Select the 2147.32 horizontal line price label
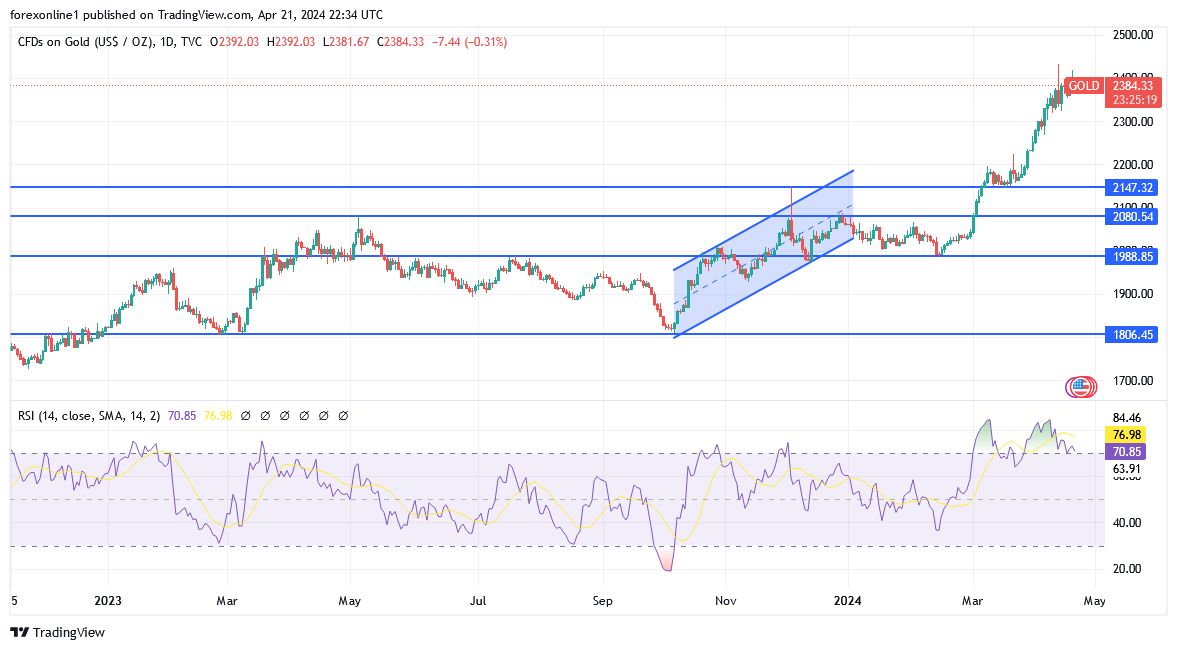Screen dimensions: 1177x650 coord(1131,188)
